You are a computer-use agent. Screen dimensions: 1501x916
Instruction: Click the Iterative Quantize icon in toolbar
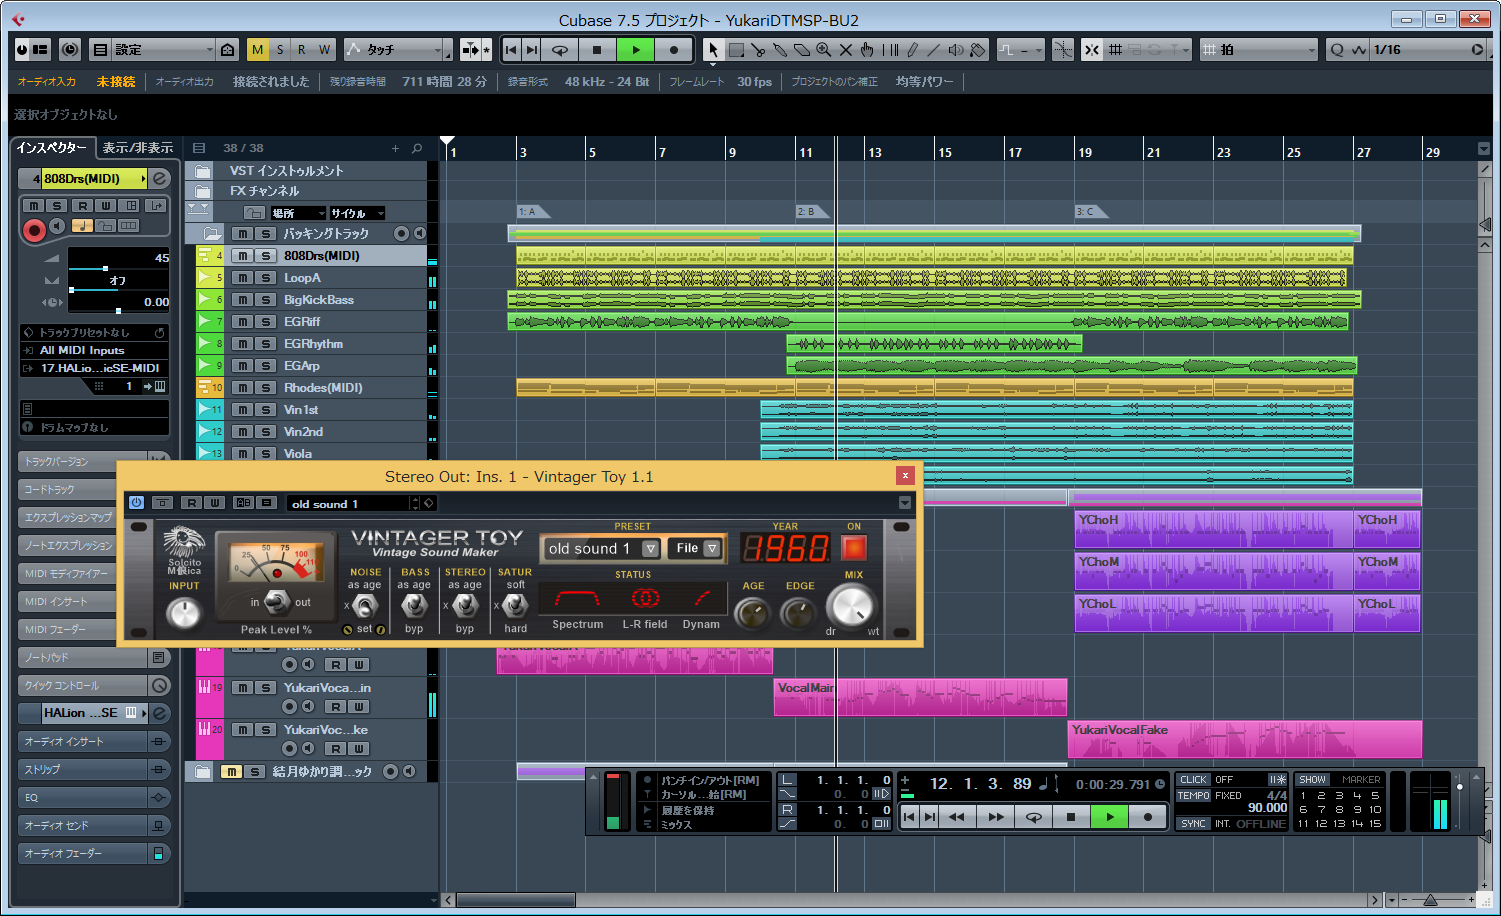pyautogui.click(x=1337, y=49)
